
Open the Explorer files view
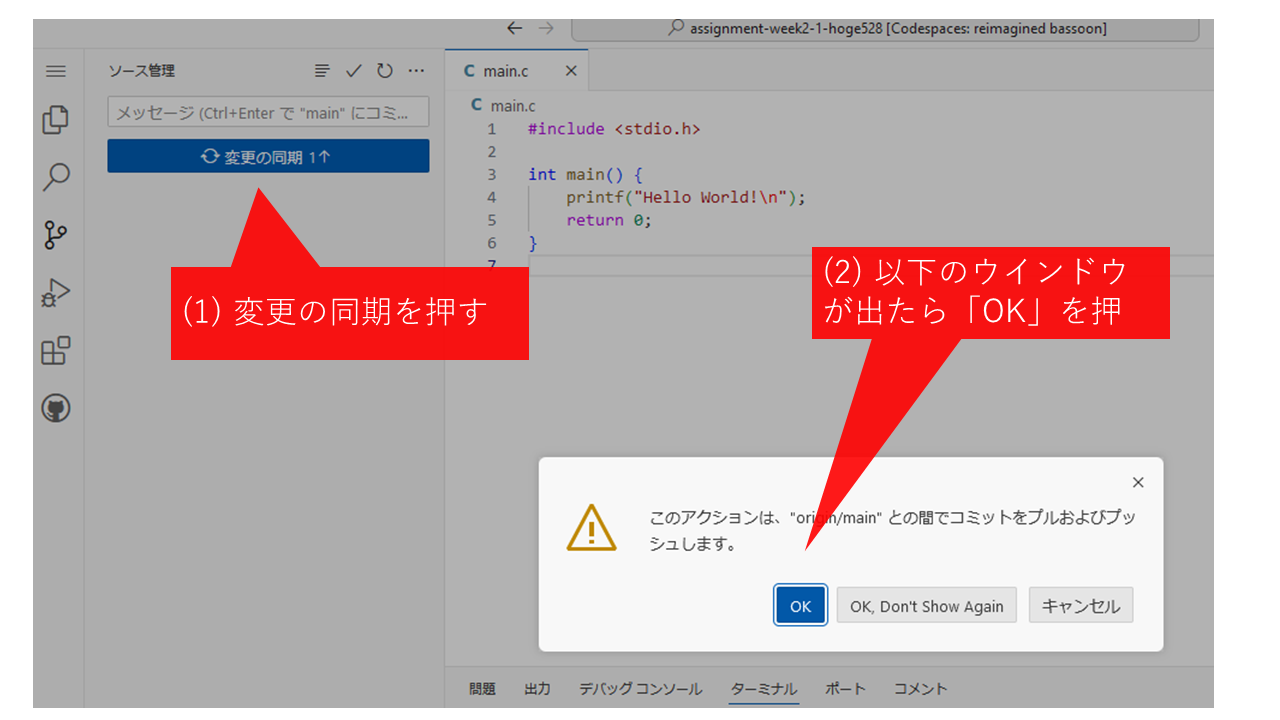click(x=56, y=120)
